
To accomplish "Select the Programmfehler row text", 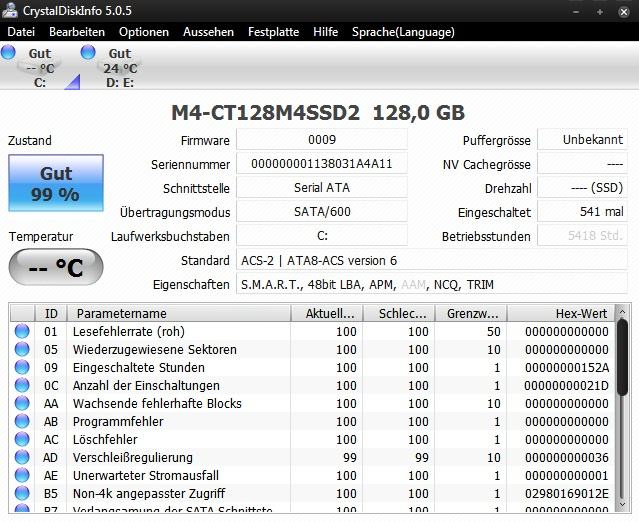I will (118, 421).
